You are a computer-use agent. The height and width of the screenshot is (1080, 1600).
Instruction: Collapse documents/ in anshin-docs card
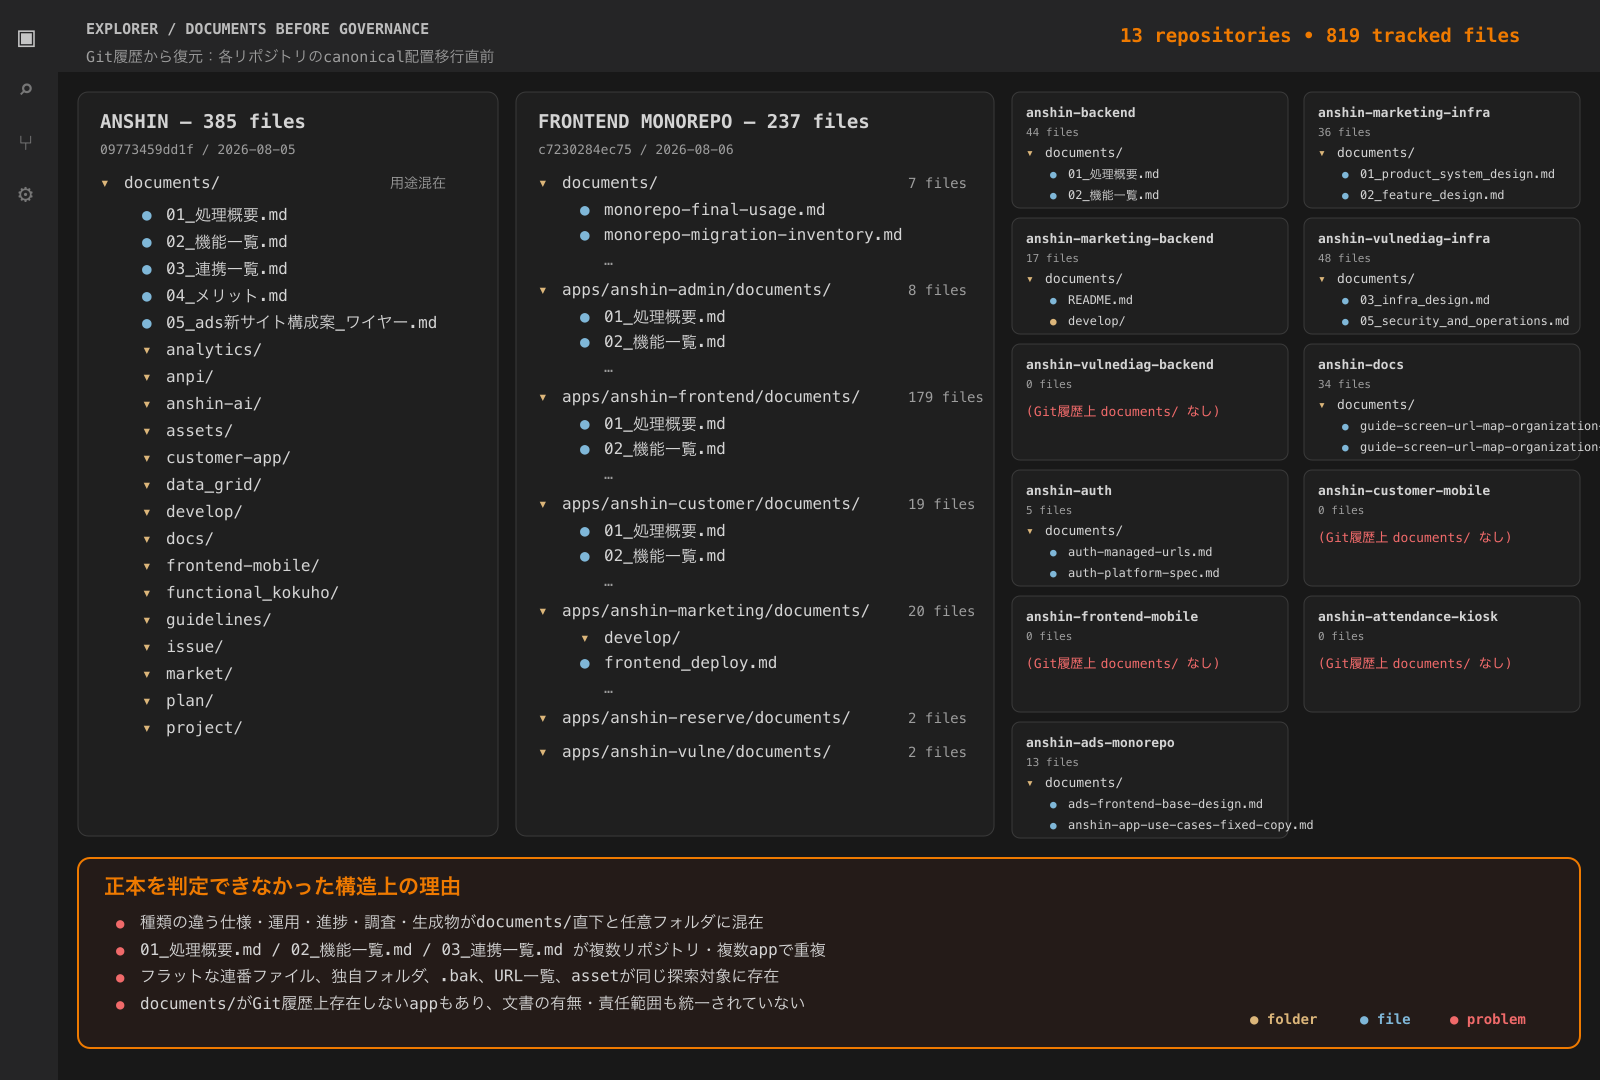(x=1322, y=405)
